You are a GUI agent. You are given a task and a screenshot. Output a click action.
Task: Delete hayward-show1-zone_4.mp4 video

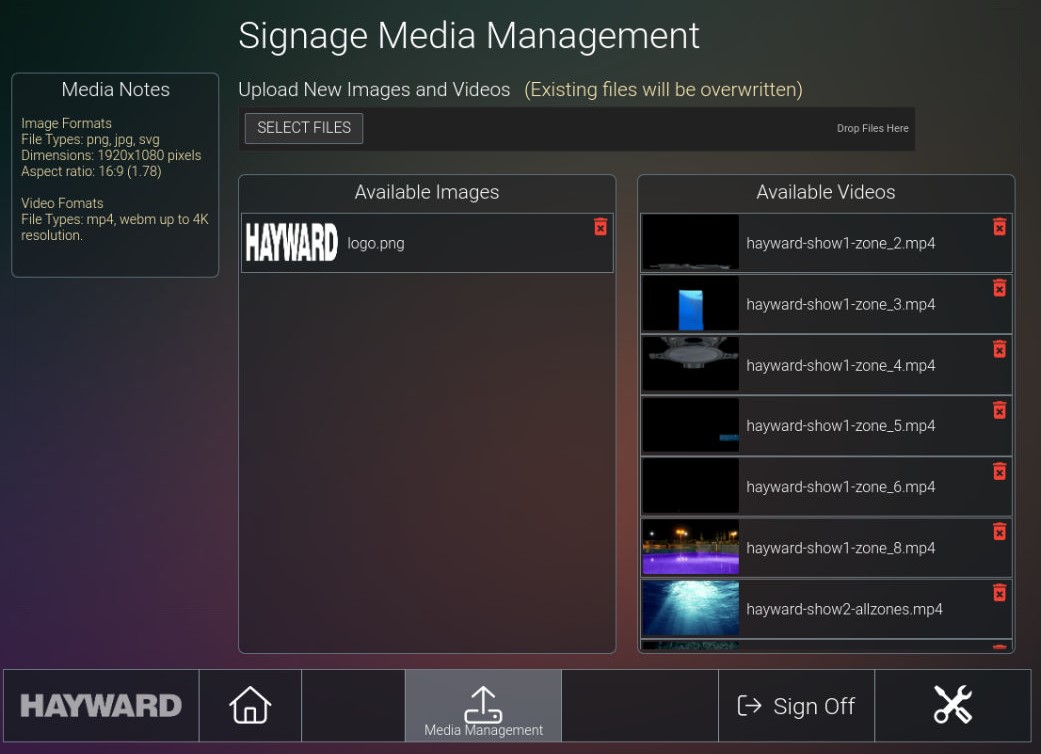(x=999, y=349)
